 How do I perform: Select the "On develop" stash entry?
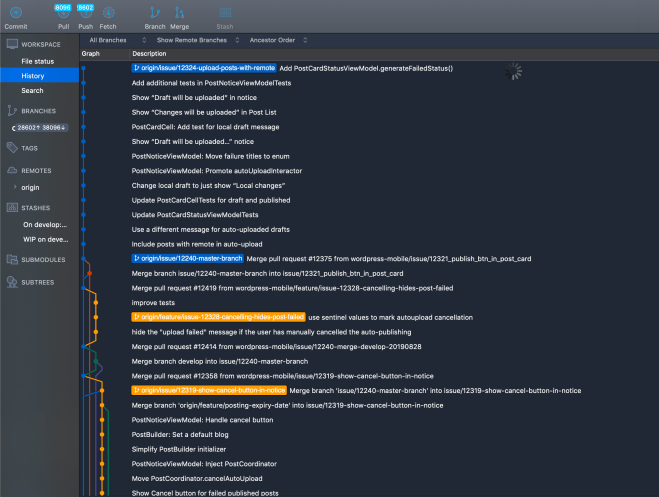44,225
